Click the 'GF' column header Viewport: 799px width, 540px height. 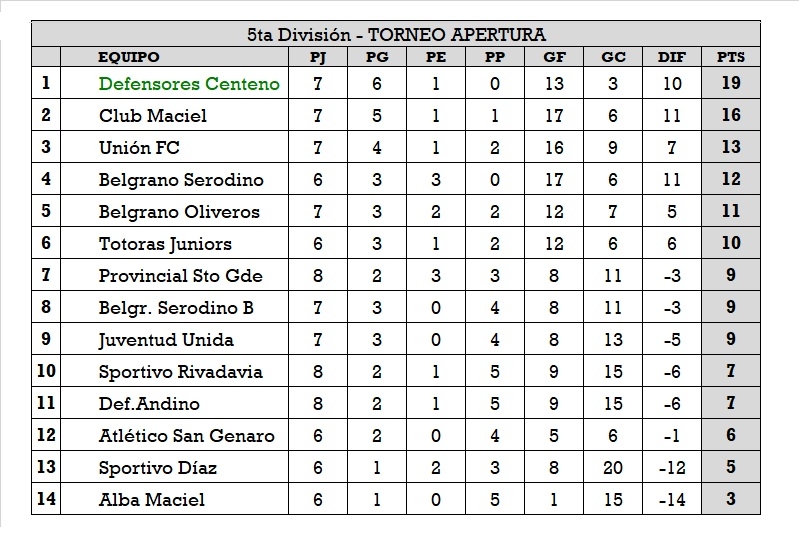click(554, 57)
